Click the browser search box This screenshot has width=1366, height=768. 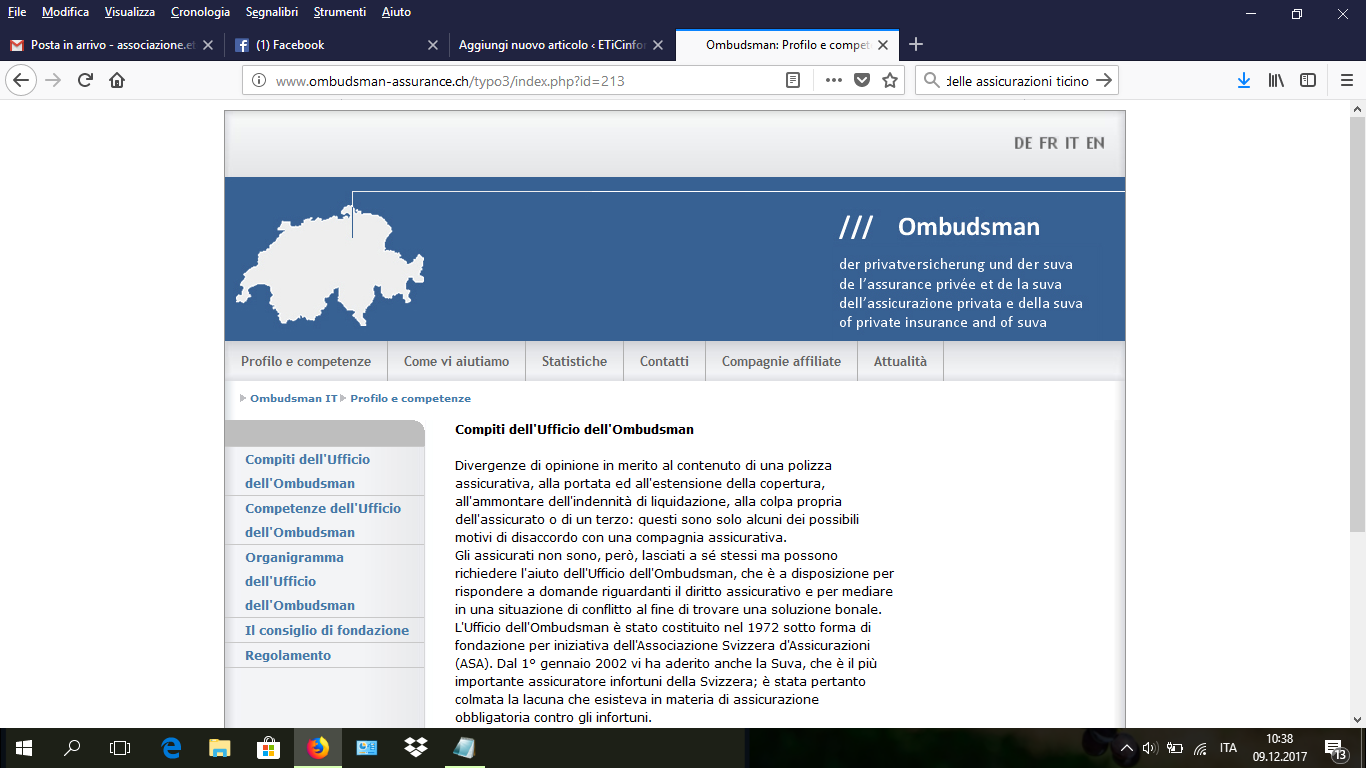point(1017,81)
